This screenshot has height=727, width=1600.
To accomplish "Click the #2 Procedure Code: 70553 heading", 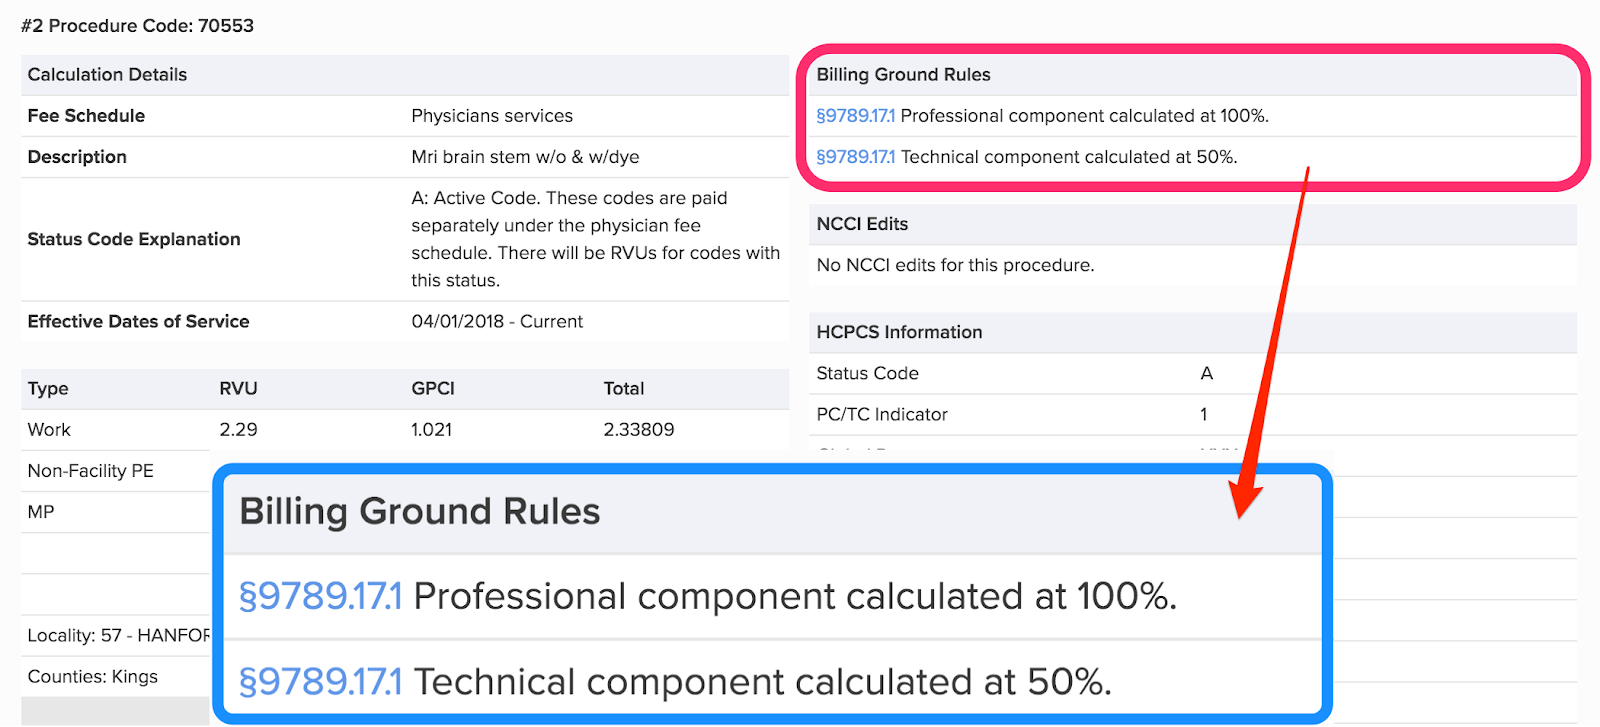I will click(x=137, y=26).
